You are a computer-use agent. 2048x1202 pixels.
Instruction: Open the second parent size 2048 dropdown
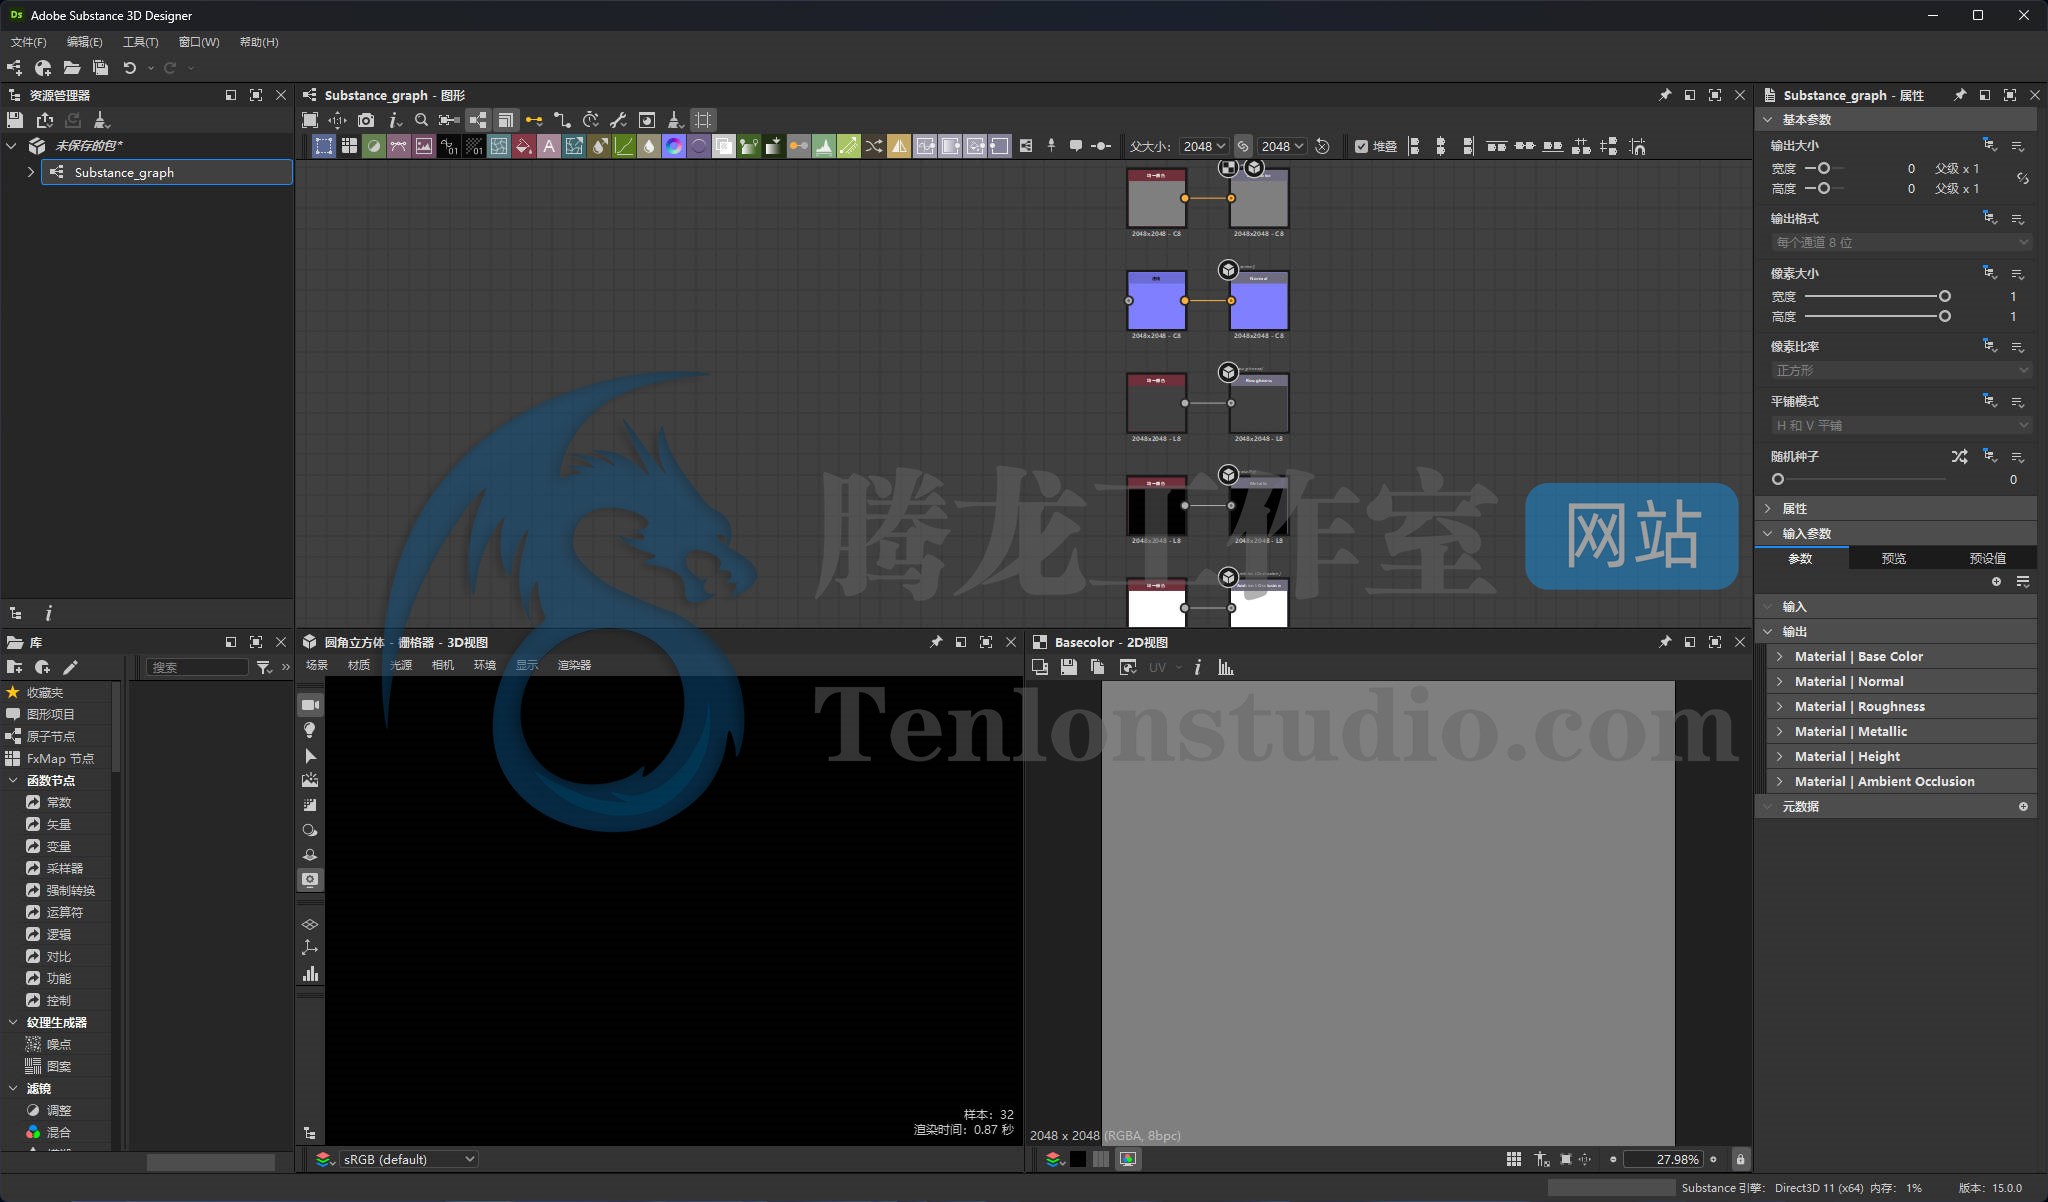[x=1282, y=146]
